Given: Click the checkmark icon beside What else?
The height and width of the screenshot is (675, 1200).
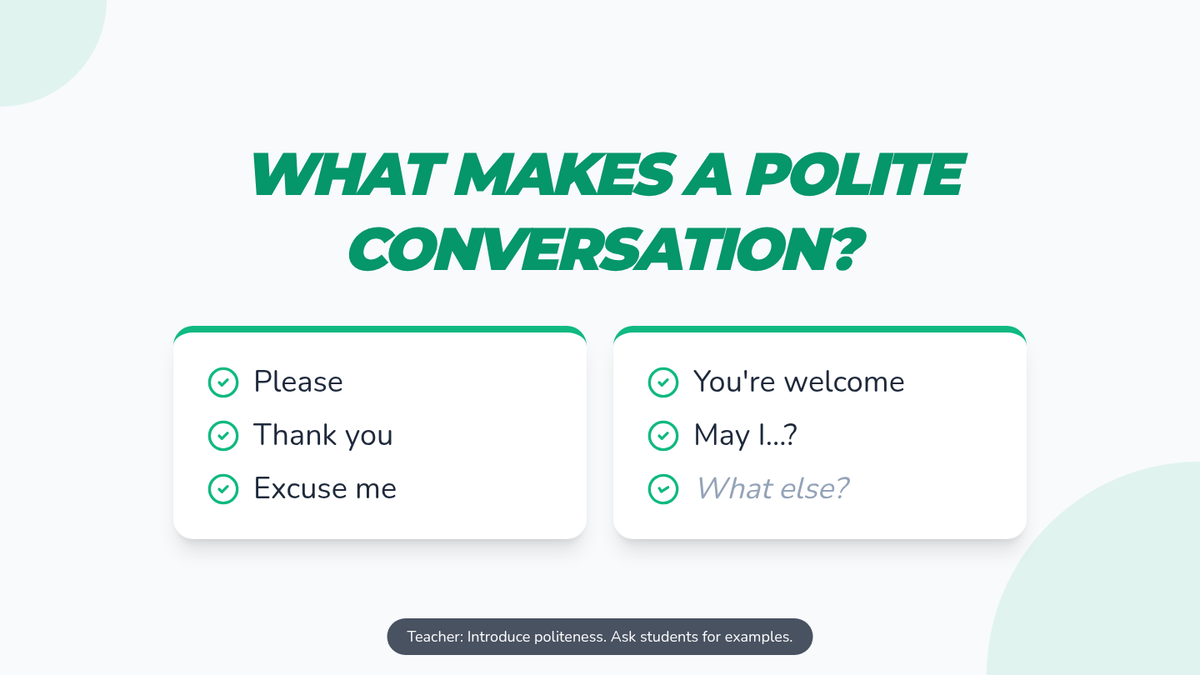Looking at the screenshot, I should pos(663,489).
